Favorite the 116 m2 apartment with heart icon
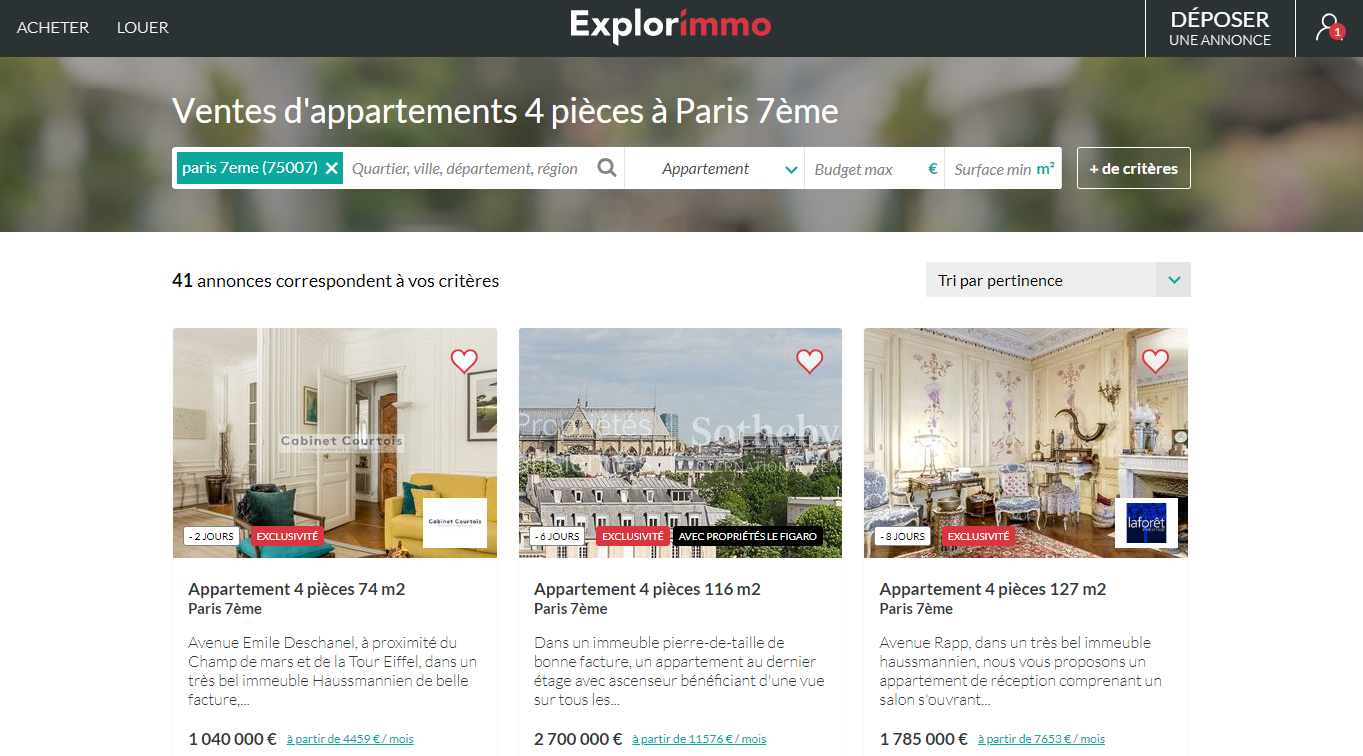Image resolution: width=1363 pixels, height=756 pixels. 809,361
